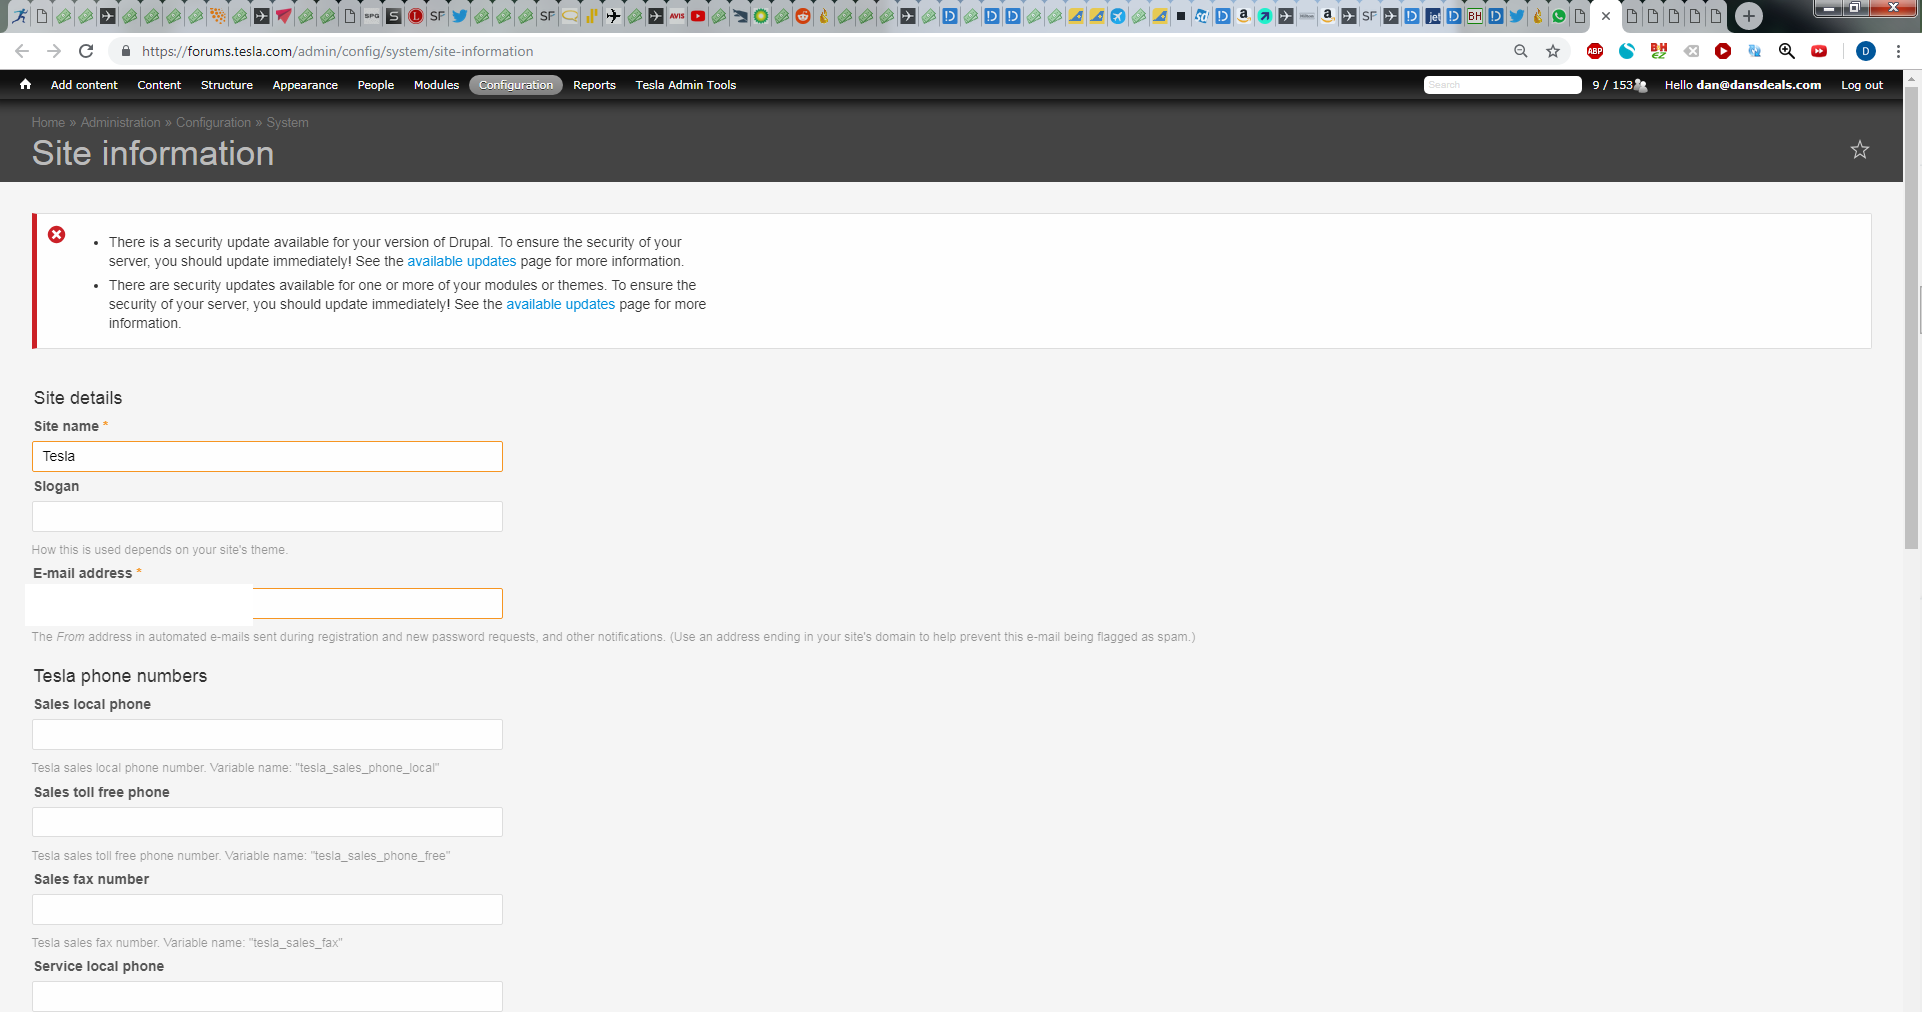Bookmark this page with the star icon
This screenshot has height=1012, width=1922.
(1553, 51)
